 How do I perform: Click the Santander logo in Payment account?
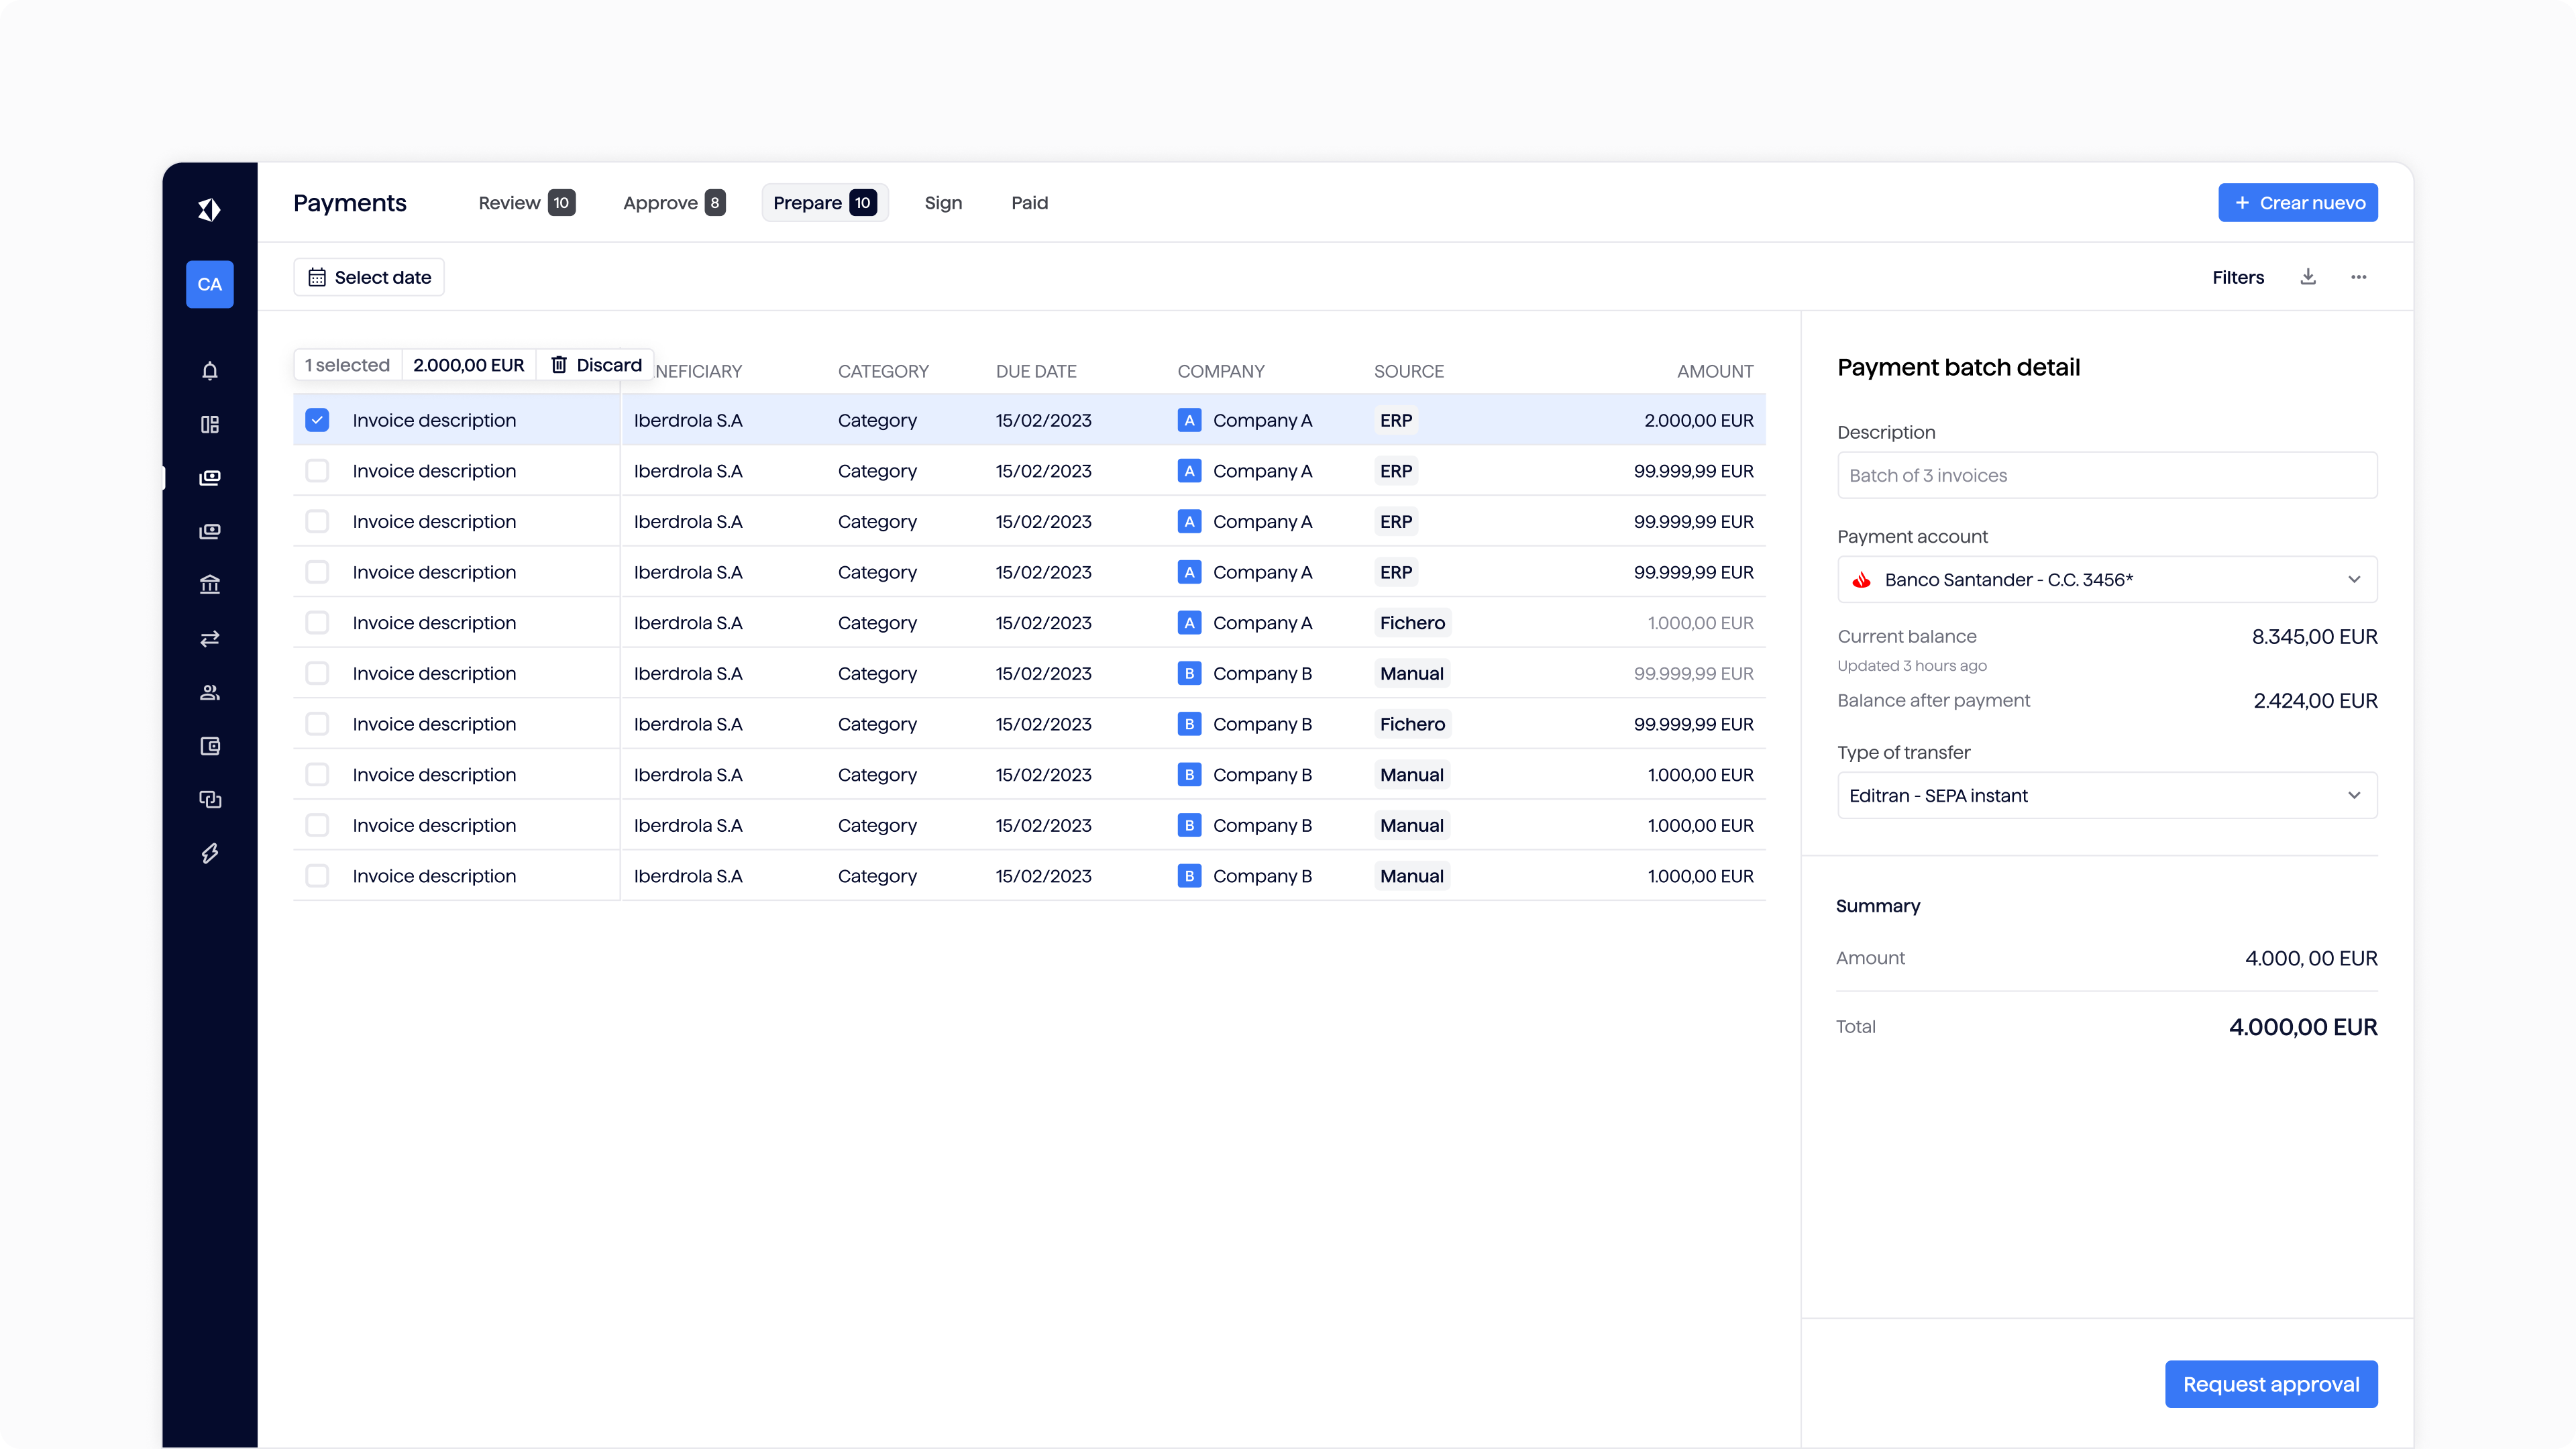[x=1862, y=580]
